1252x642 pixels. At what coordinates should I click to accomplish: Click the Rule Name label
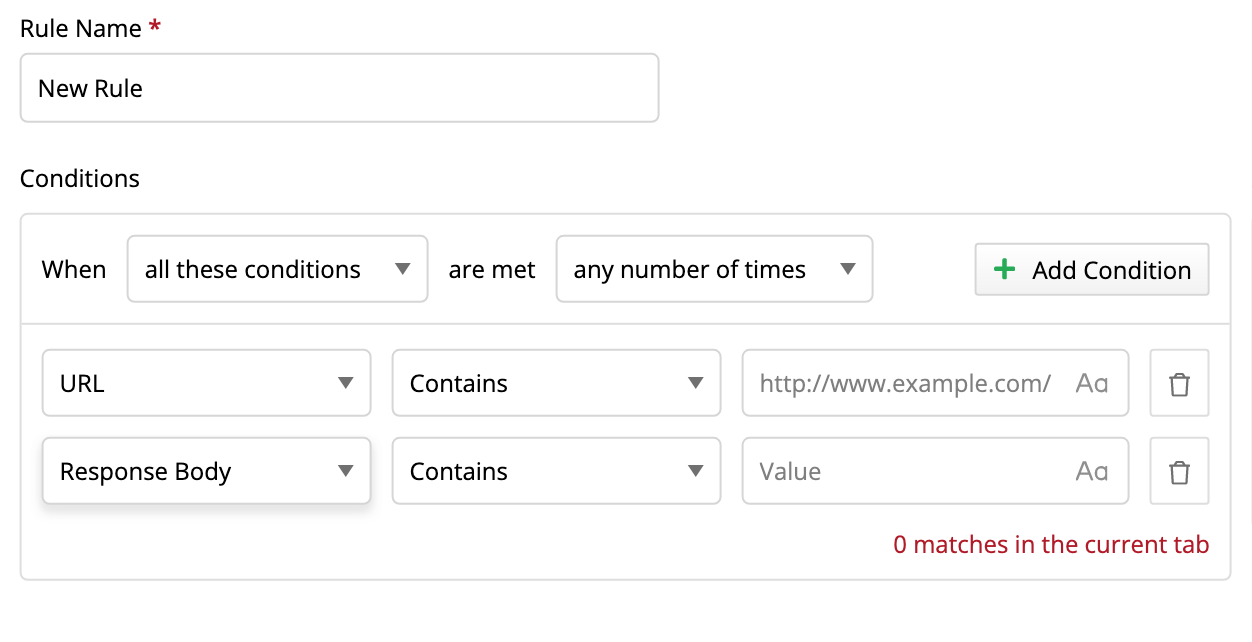click(81, 29)
